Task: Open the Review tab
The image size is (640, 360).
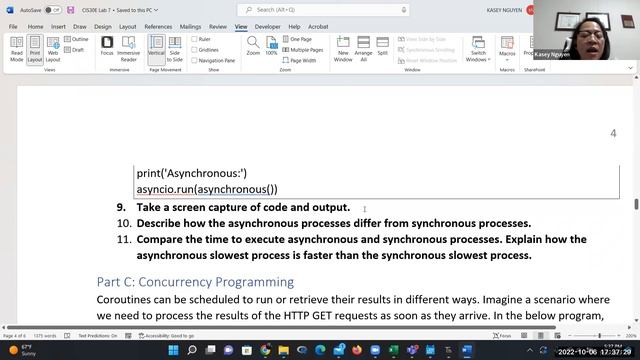Action: pyautogui.click(x=218, y=27)
